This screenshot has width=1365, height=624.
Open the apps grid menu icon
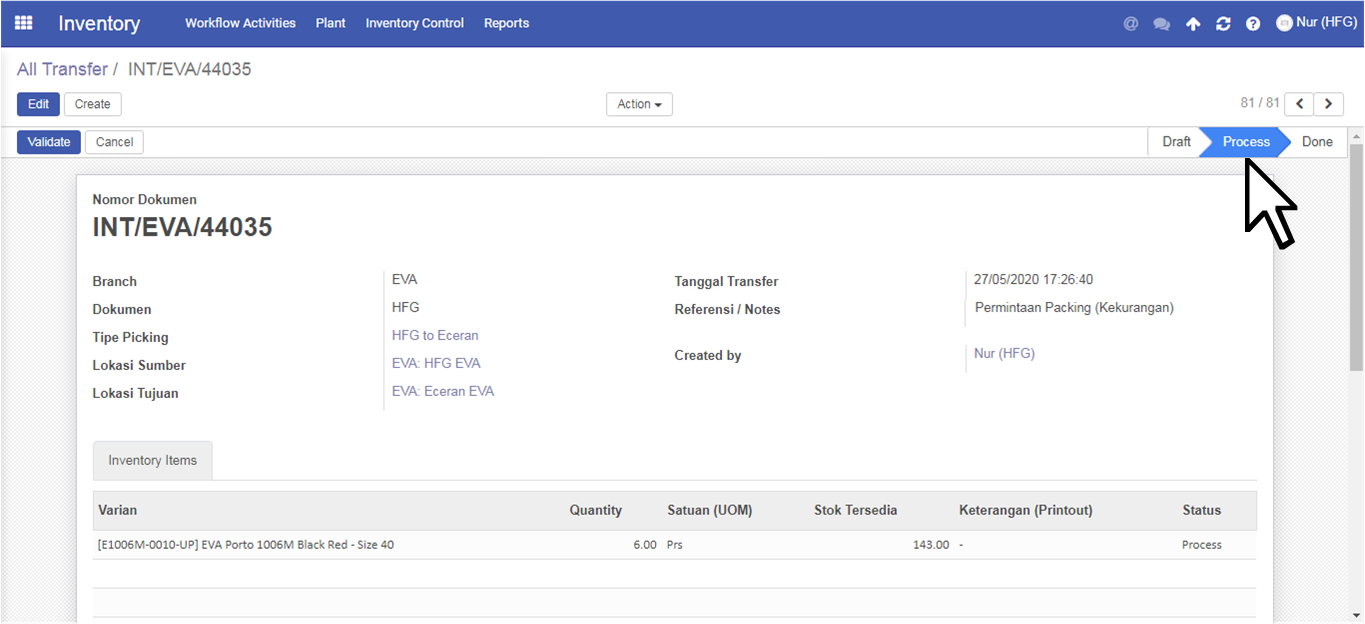(23, 23)
